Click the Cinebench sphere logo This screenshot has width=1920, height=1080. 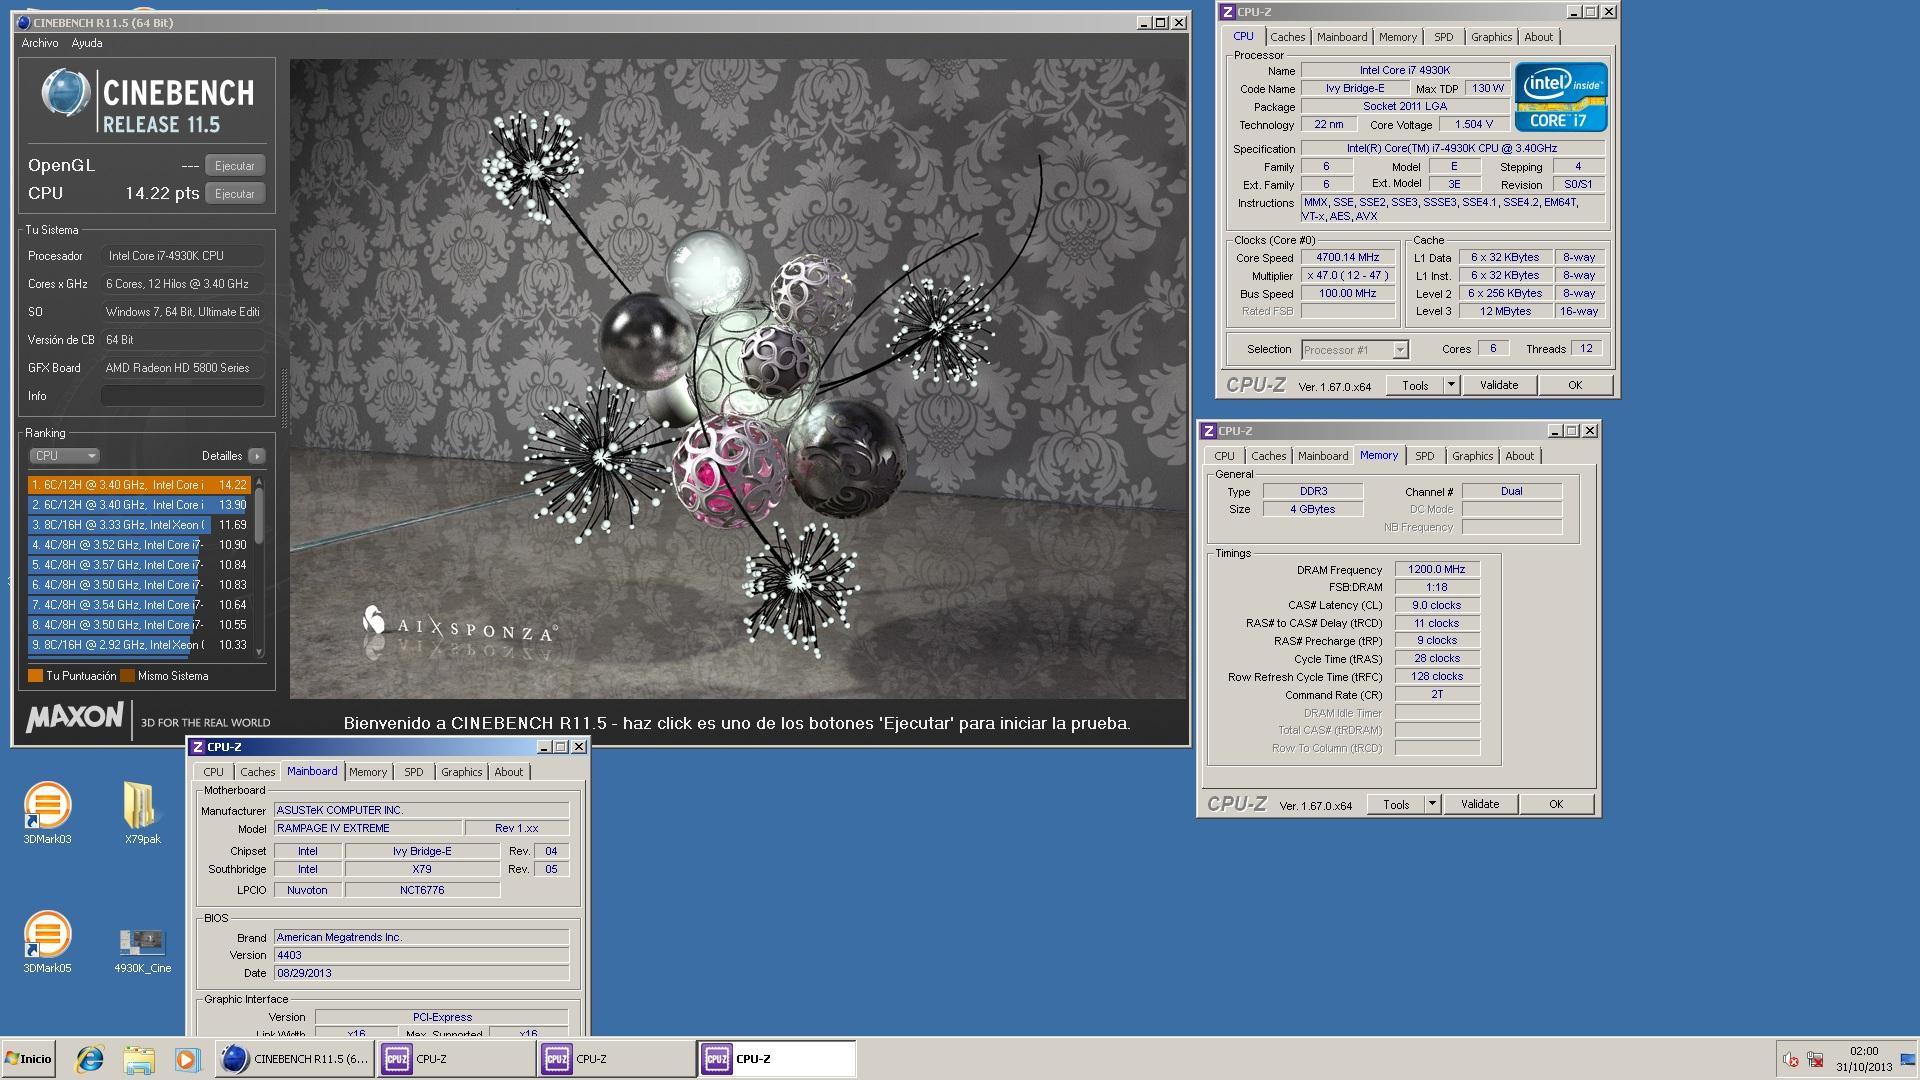66,92
